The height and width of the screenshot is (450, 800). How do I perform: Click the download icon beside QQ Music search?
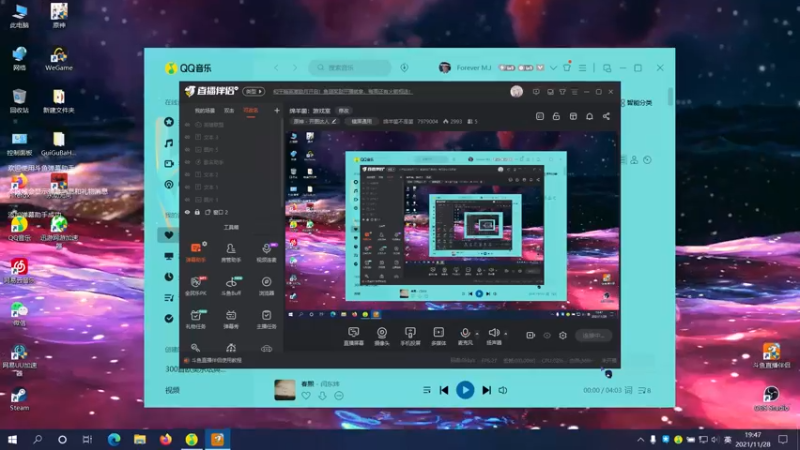coord(404,67)
